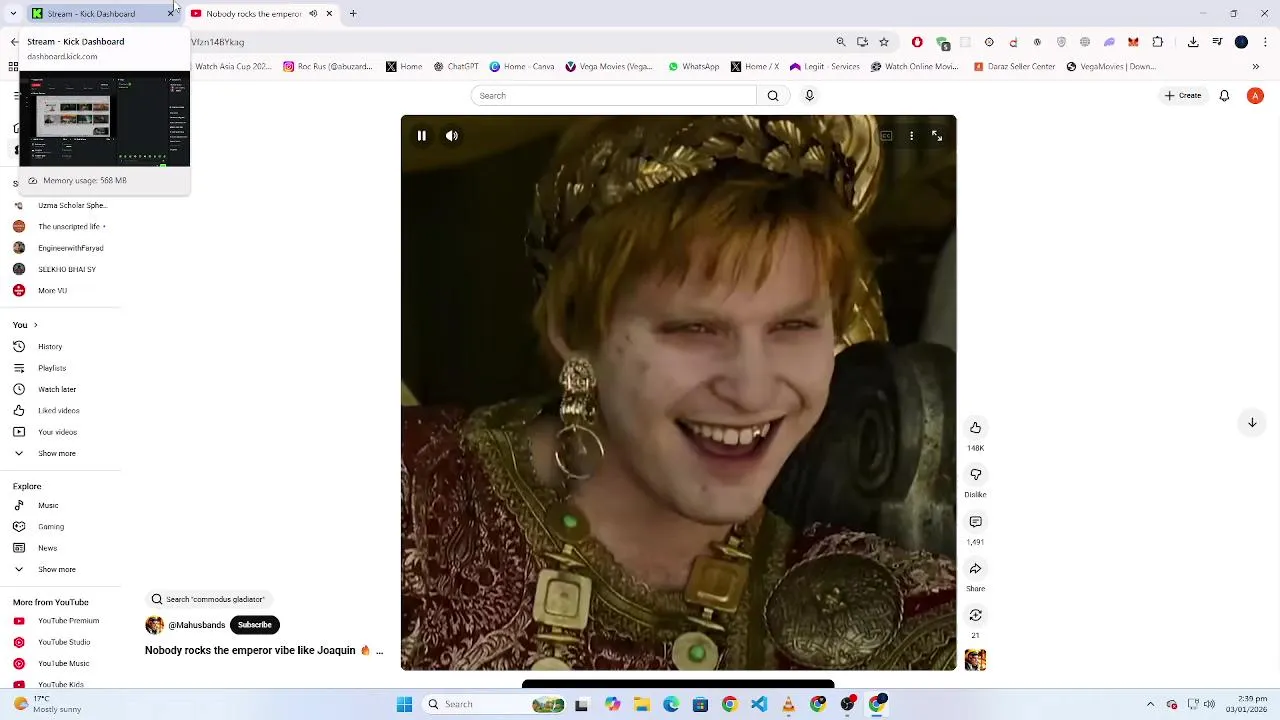Click 'Search "commodus gladiator"' suggestion
The height and width of the screenshot is (720, 1280).
(x=208, y=599)
